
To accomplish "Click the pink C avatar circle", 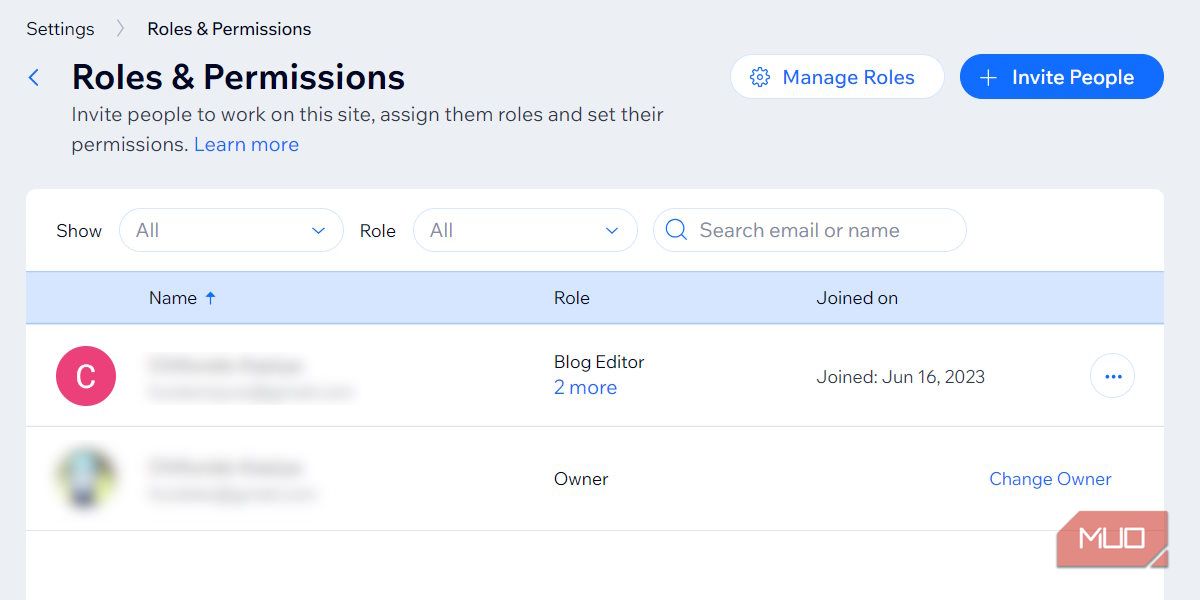I will 85,376.
